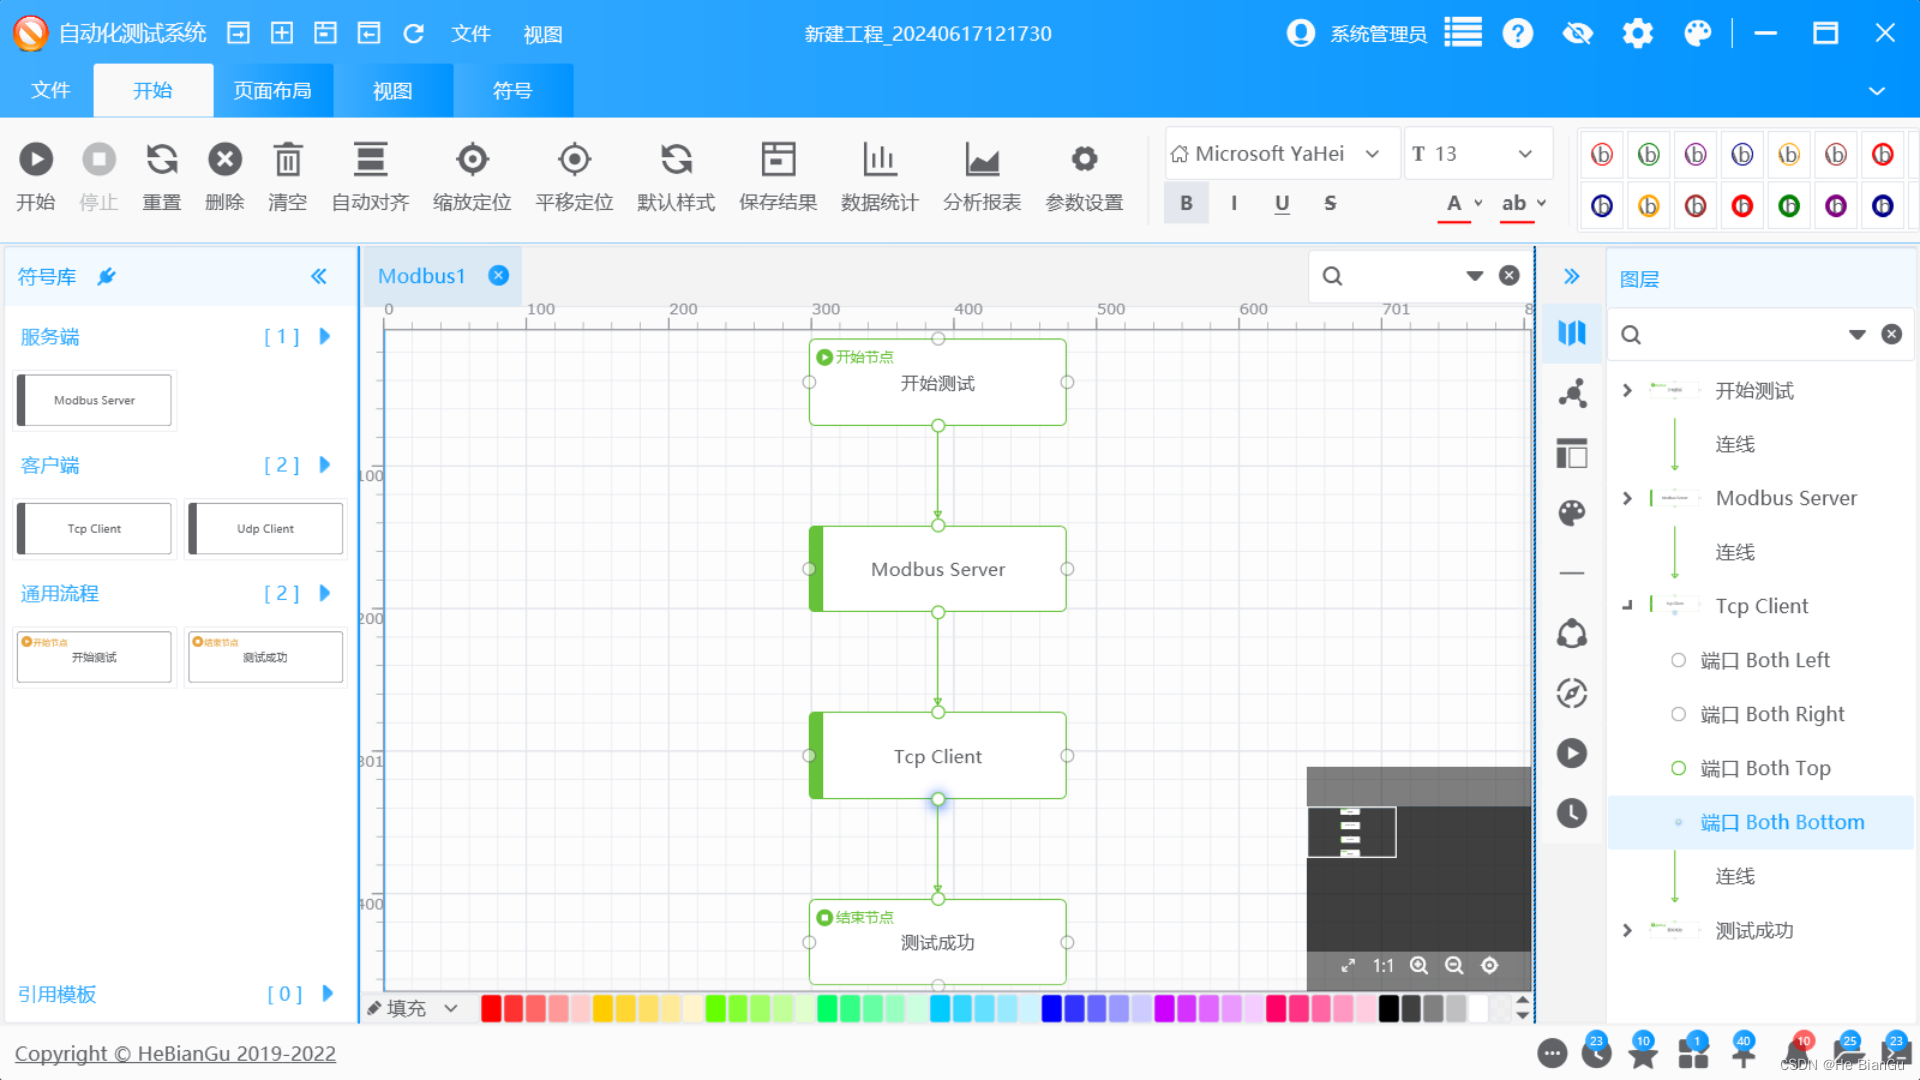Click the 自动对齐 auto-align icon
This screenshot has height=1080, width=1920.
pos(369,159)
